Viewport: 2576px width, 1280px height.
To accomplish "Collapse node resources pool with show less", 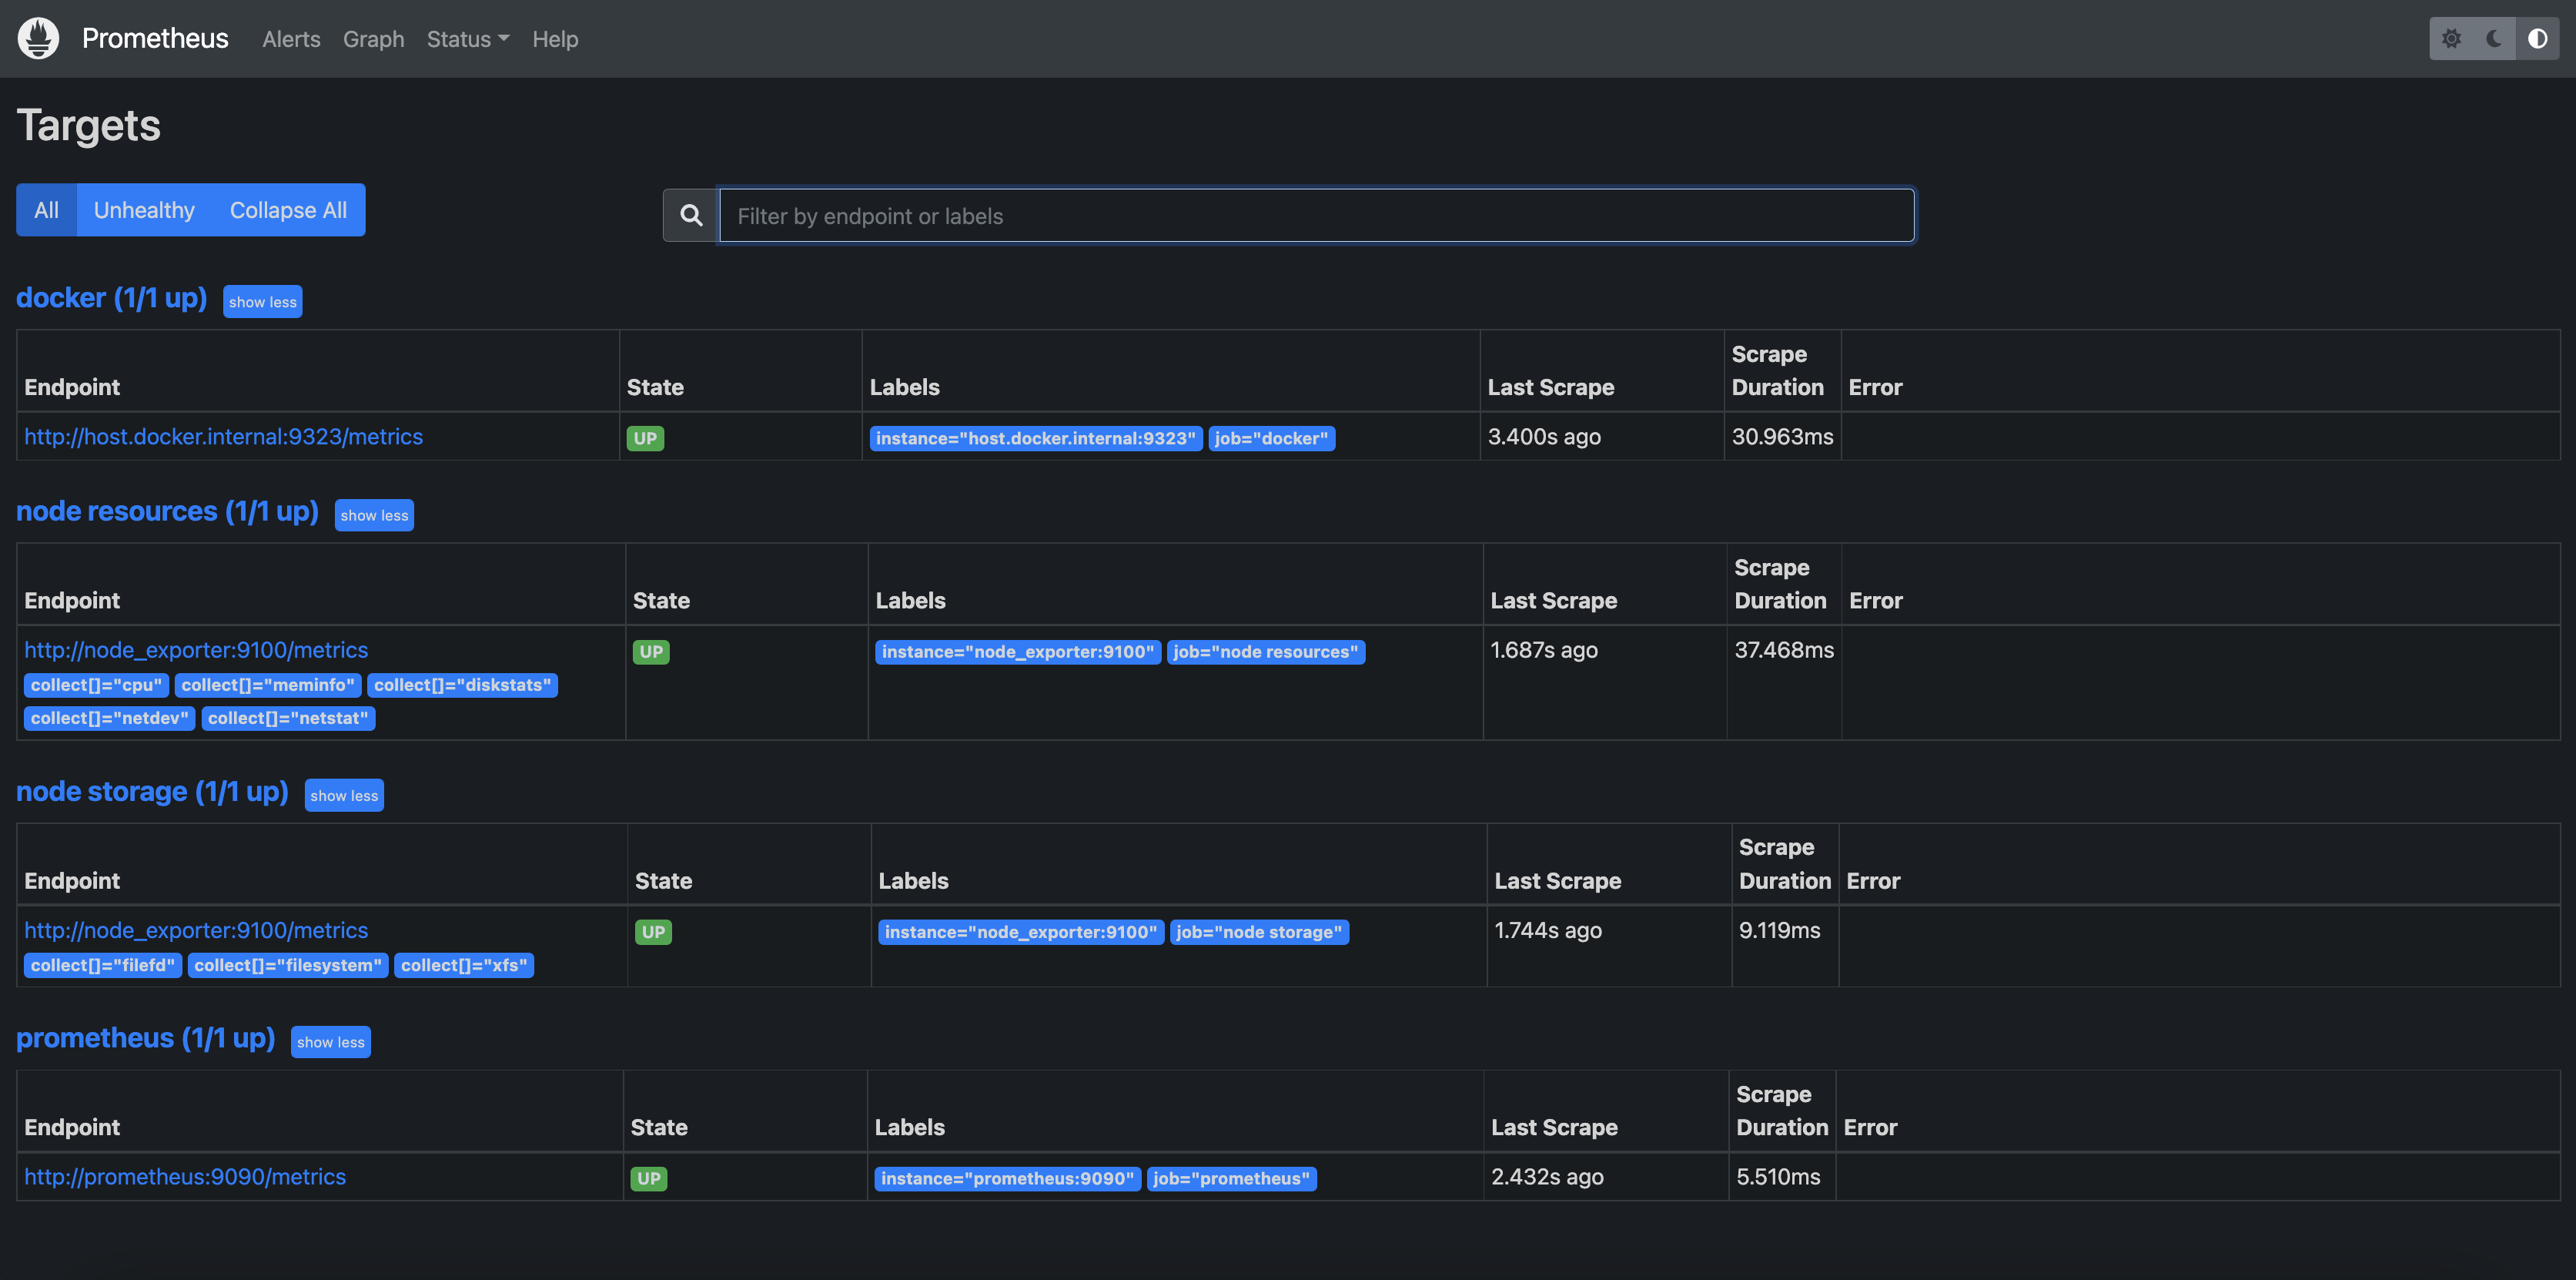I will (x=374, y=515).
